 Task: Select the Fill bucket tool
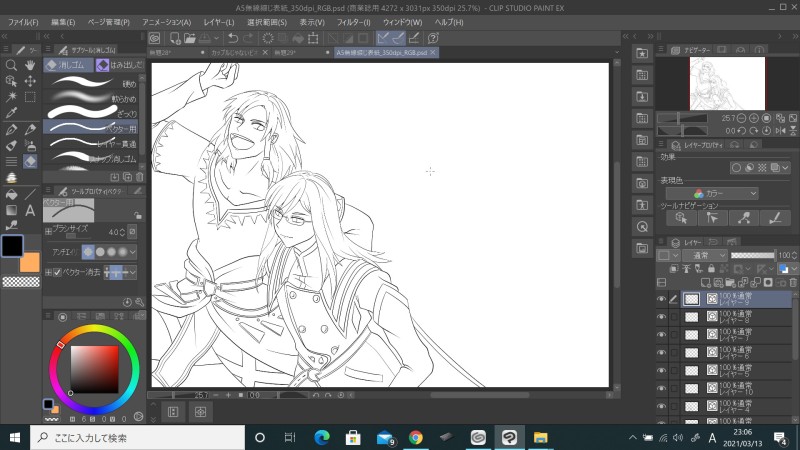click(x=11, y=194)
